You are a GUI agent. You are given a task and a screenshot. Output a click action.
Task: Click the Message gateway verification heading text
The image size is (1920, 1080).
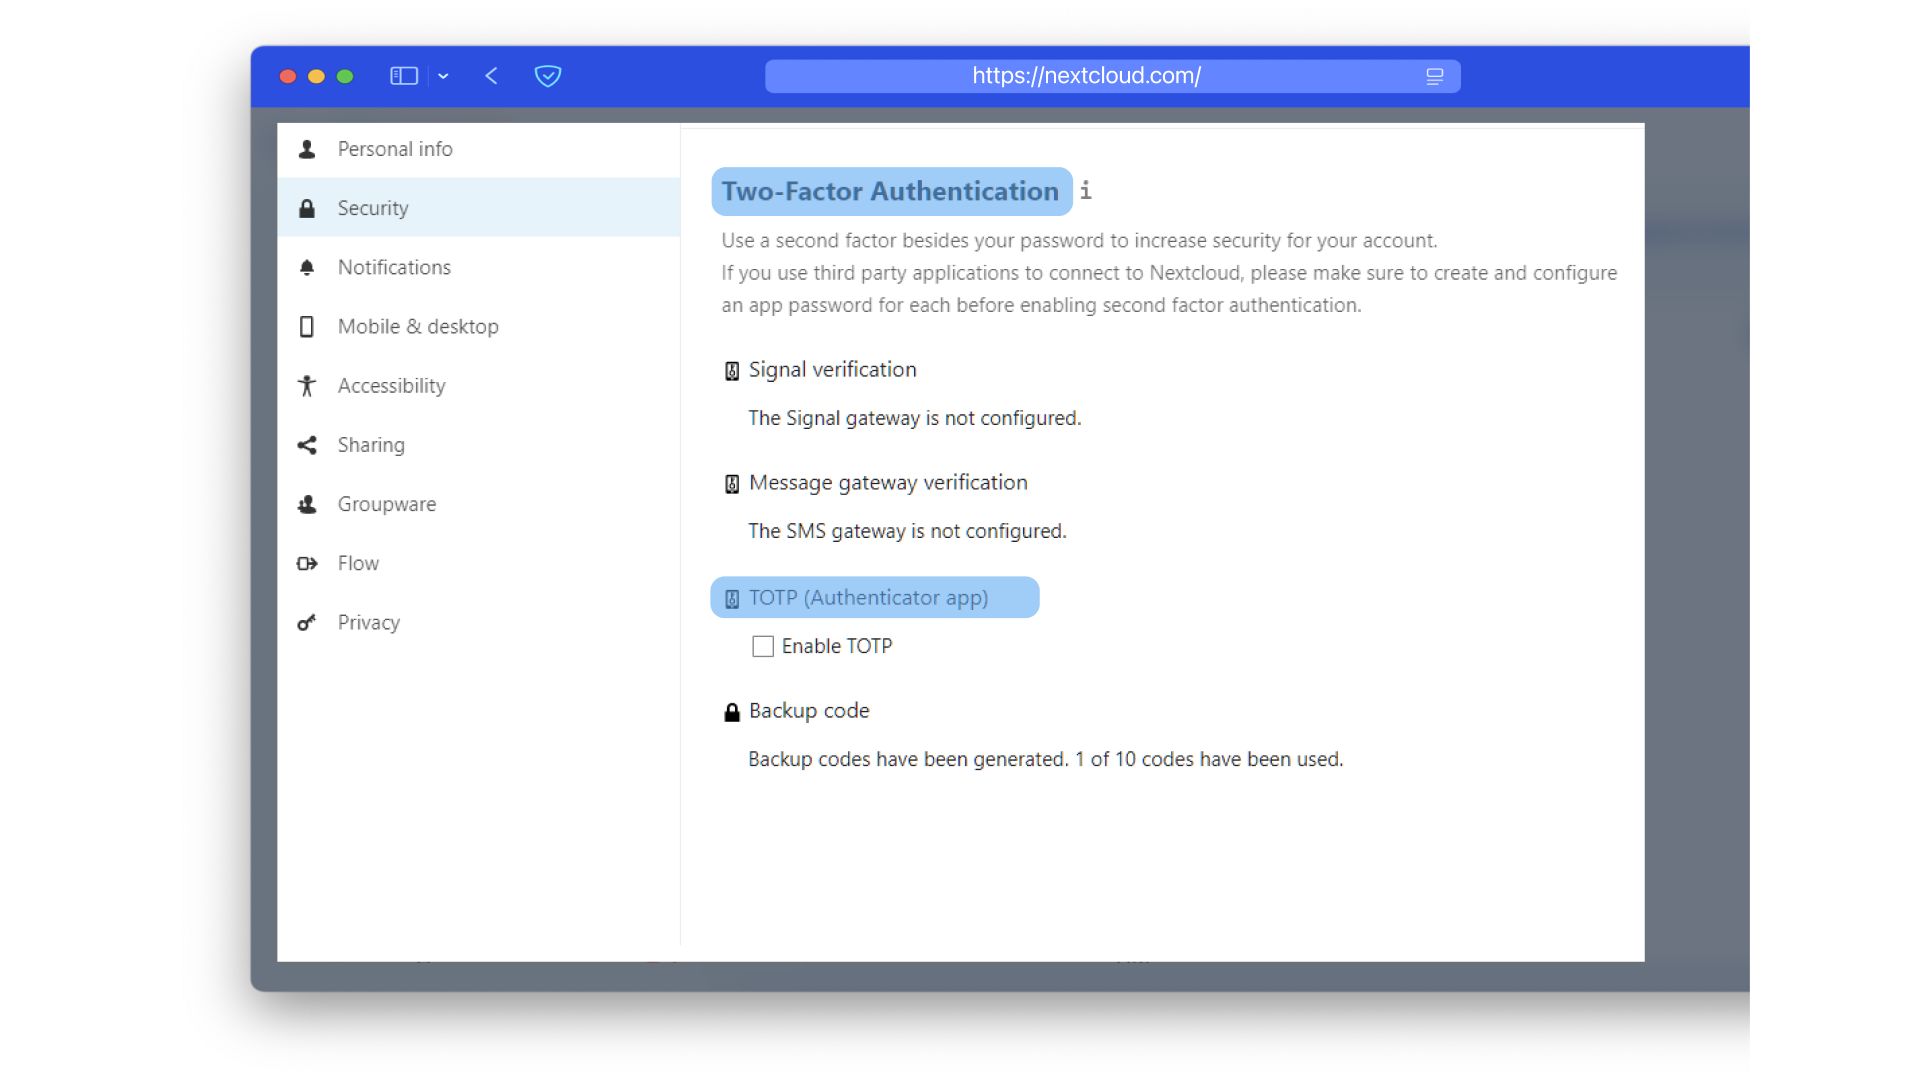coord(888,483)
